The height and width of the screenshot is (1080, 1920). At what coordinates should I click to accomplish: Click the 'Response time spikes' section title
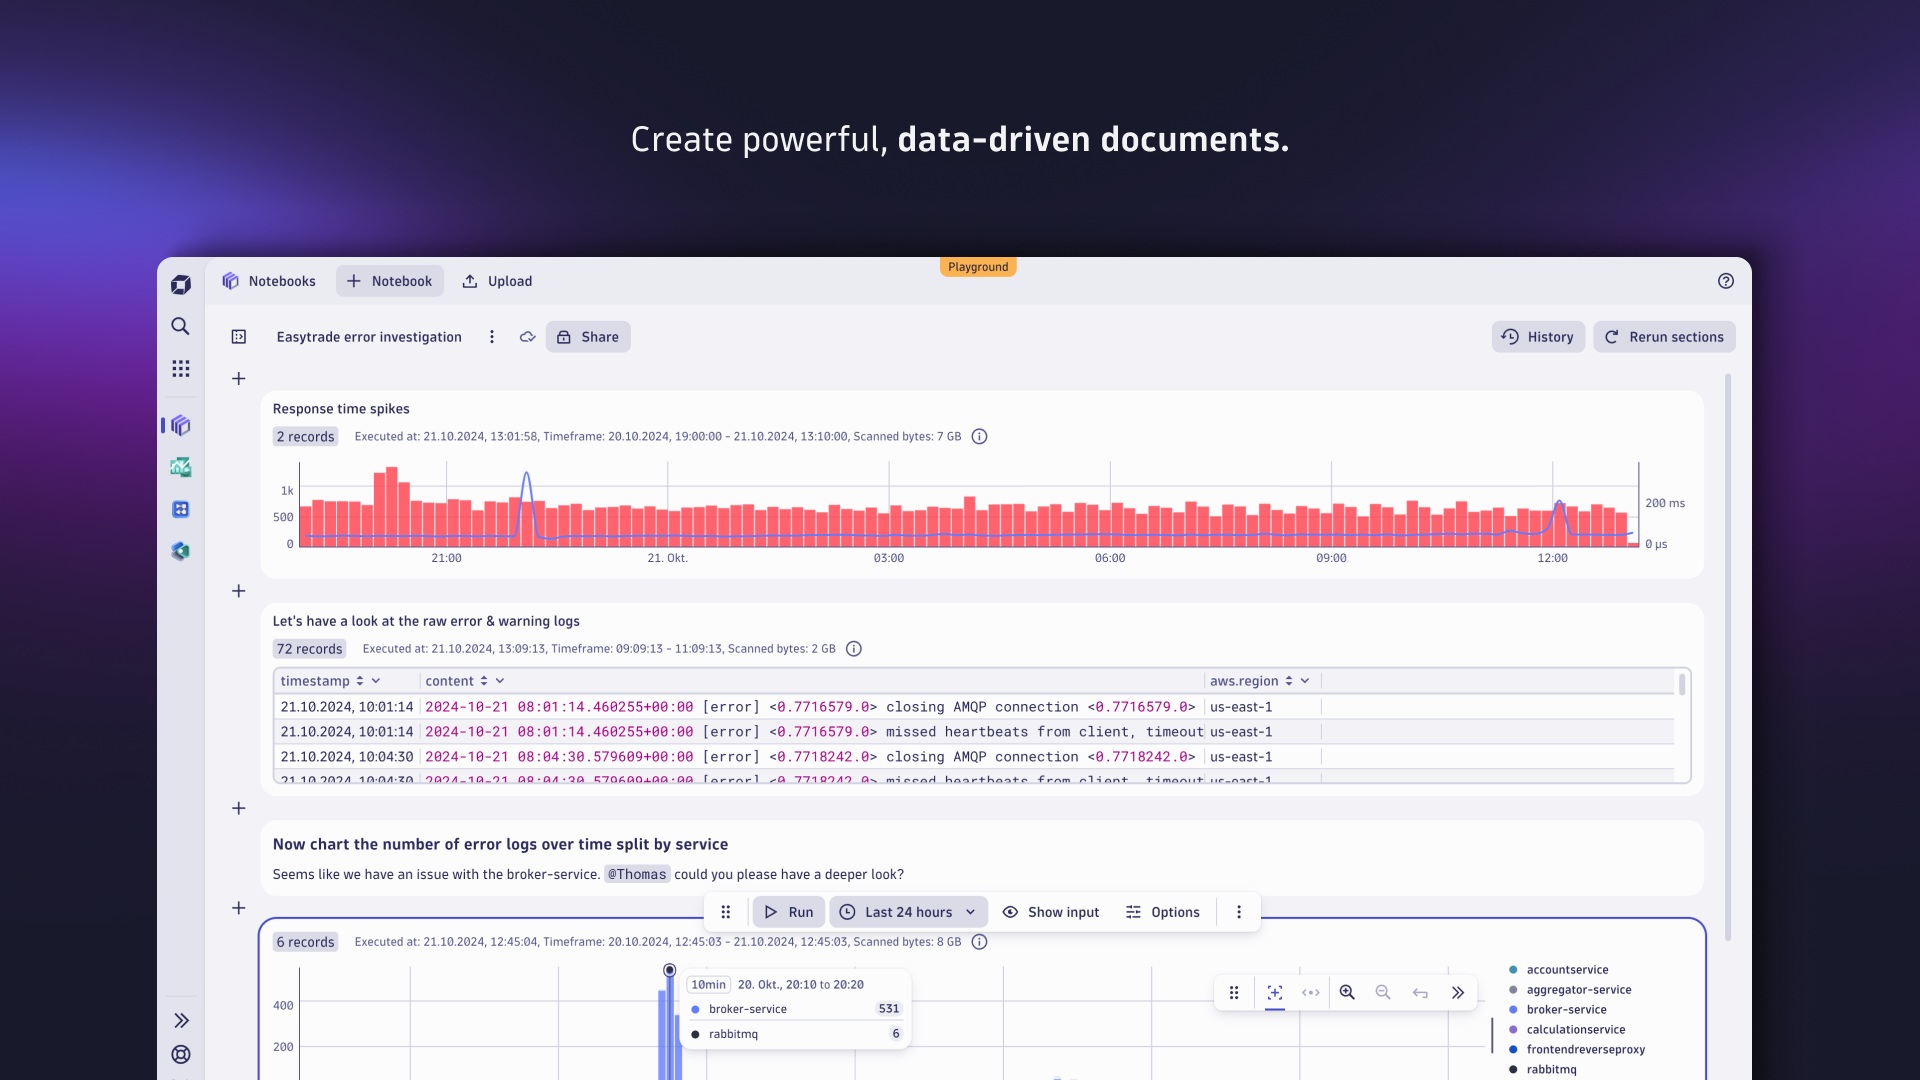tap(341, 409)
